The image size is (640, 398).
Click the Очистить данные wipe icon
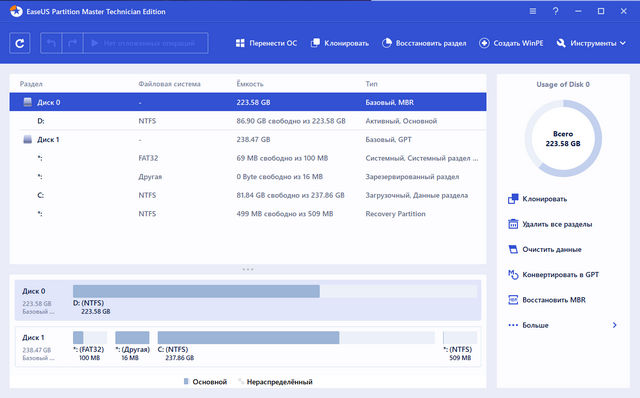point(513,249)
